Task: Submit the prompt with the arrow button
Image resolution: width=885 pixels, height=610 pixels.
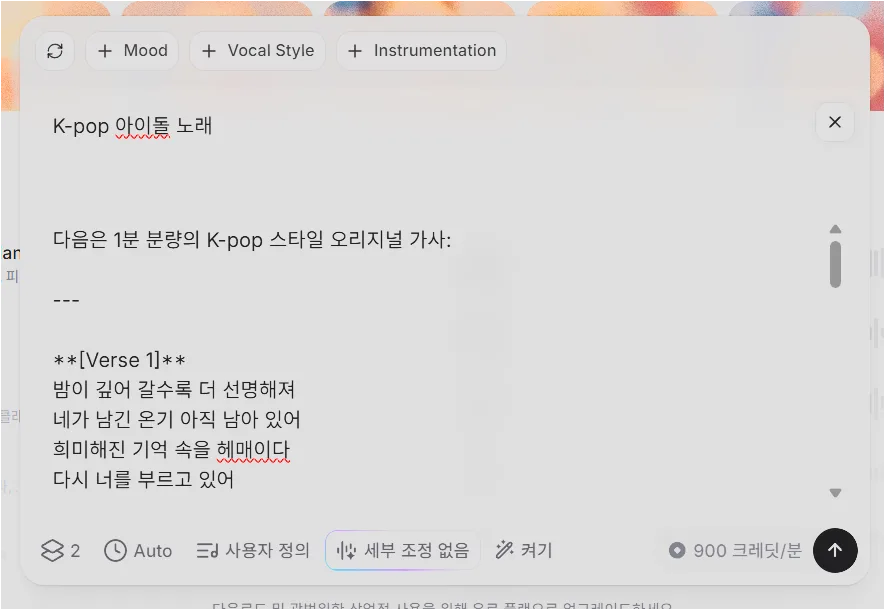Action: coord(835,550)
